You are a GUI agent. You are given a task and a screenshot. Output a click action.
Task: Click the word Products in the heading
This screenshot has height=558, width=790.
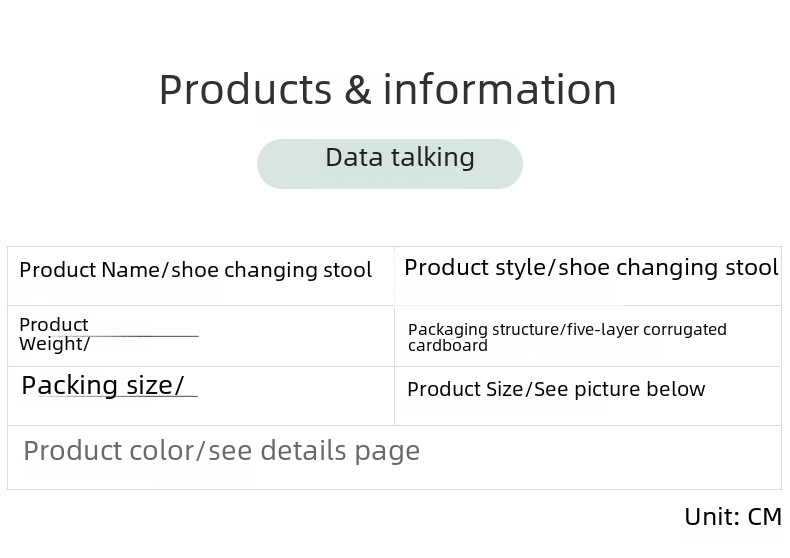point(245,89)
